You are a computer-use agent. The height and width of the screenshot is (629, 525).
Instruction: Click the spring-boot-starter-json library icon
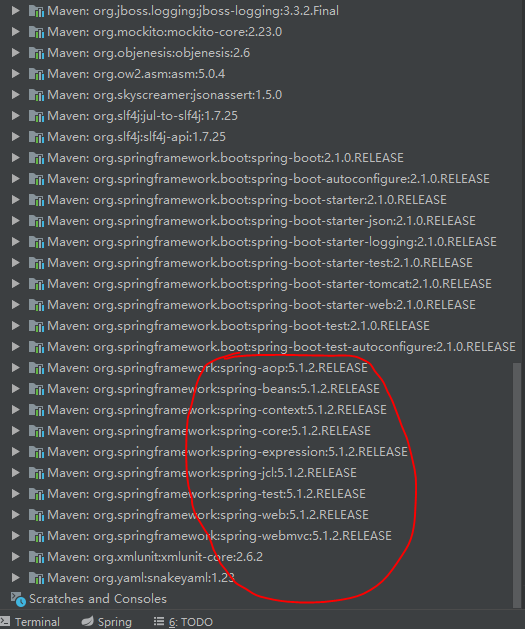[x=36, y=221]
